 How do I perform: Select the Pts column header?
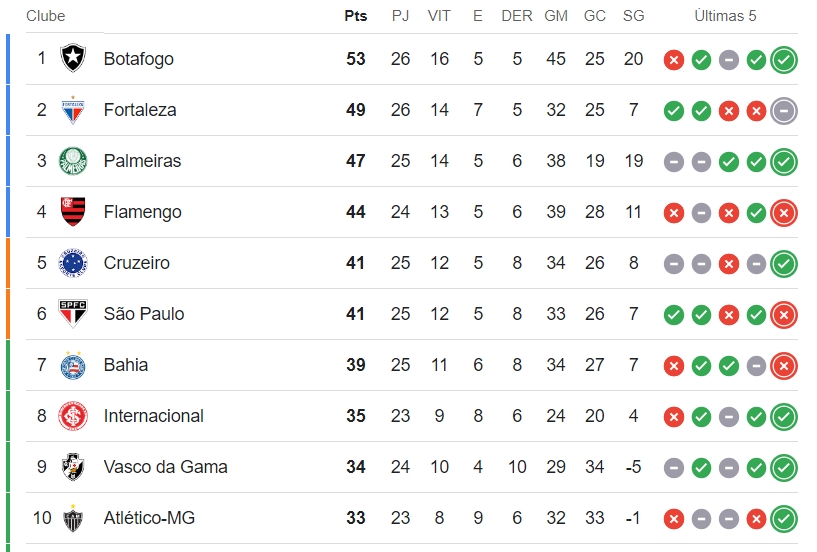click(355, 16)
